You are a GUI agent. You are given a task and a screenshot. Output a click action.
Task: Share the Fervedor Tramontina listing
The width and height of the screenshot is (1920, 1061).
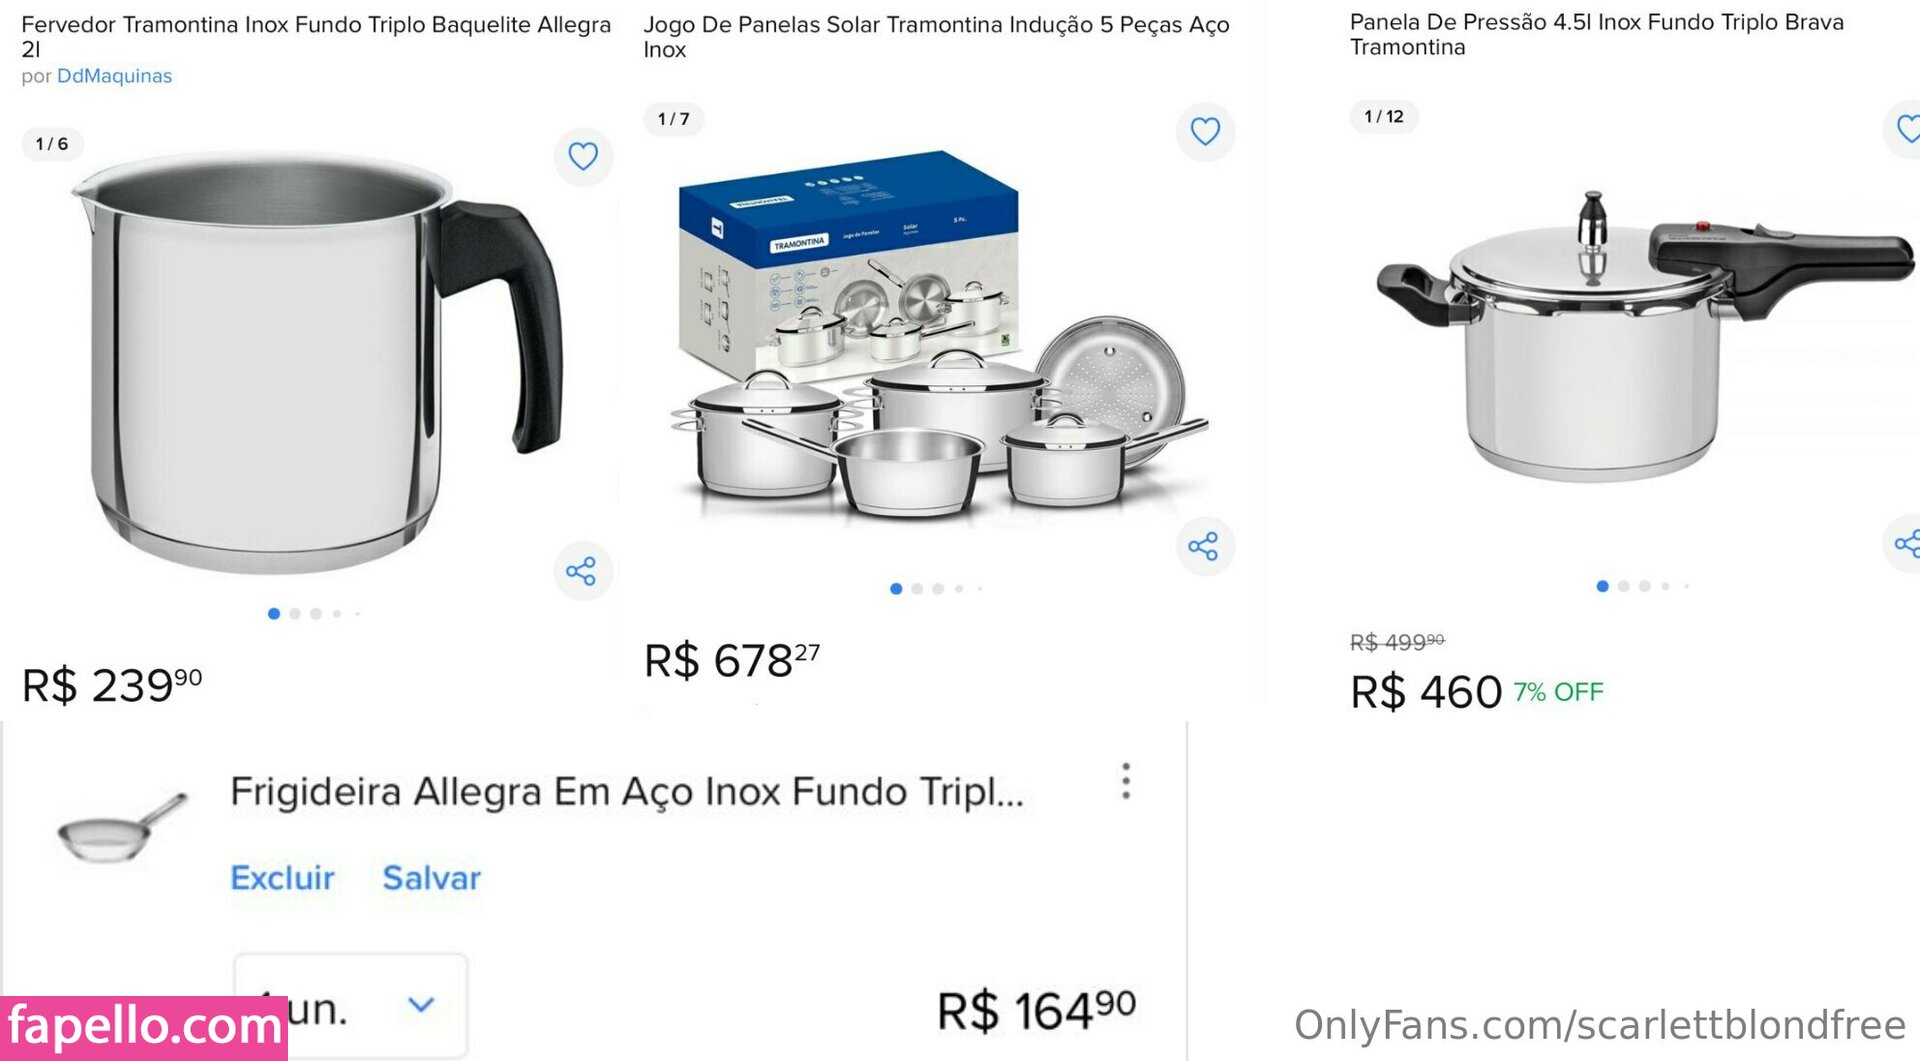pyautogui.click(x=582, y=571)
